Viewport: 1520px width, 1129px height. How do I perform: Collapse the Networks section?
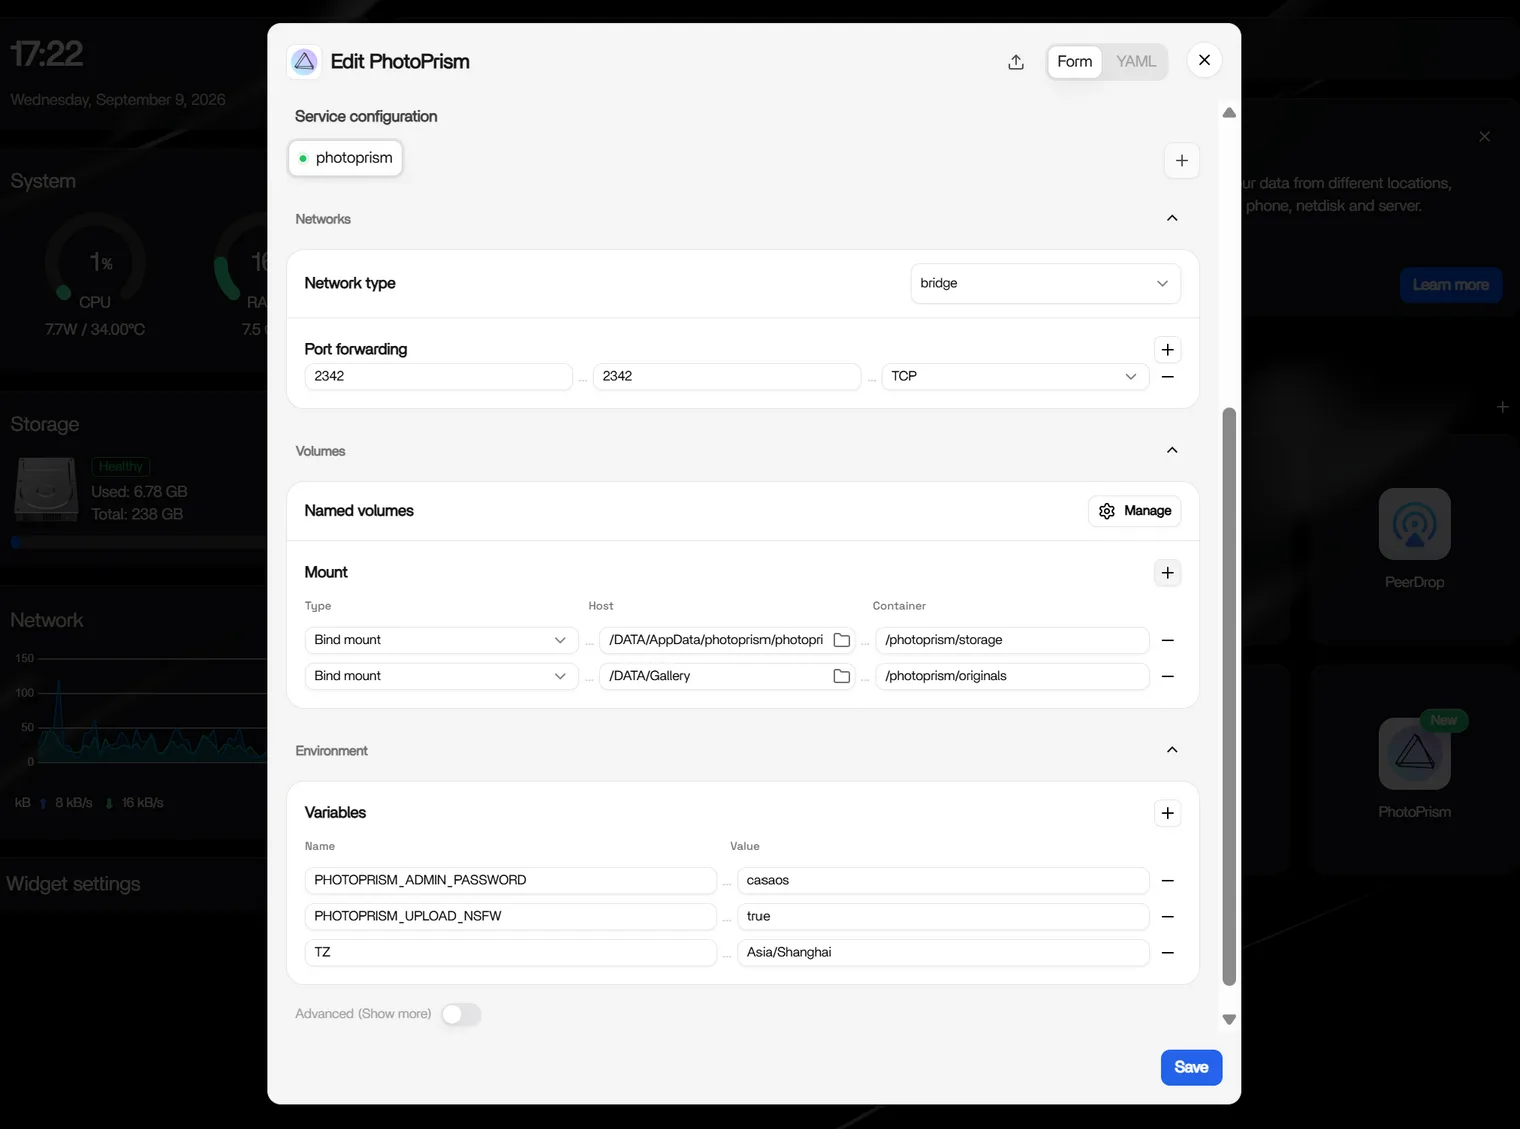[x=1172, y=218]
